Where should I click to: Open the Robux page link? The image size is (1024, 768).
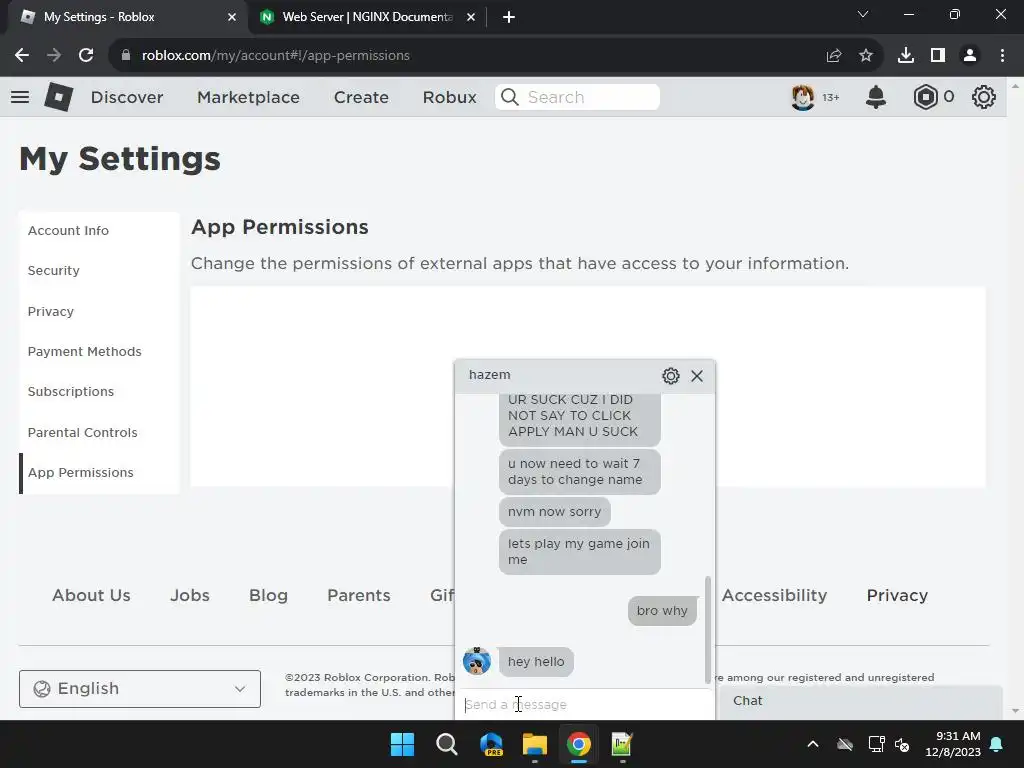click(449, 97)
